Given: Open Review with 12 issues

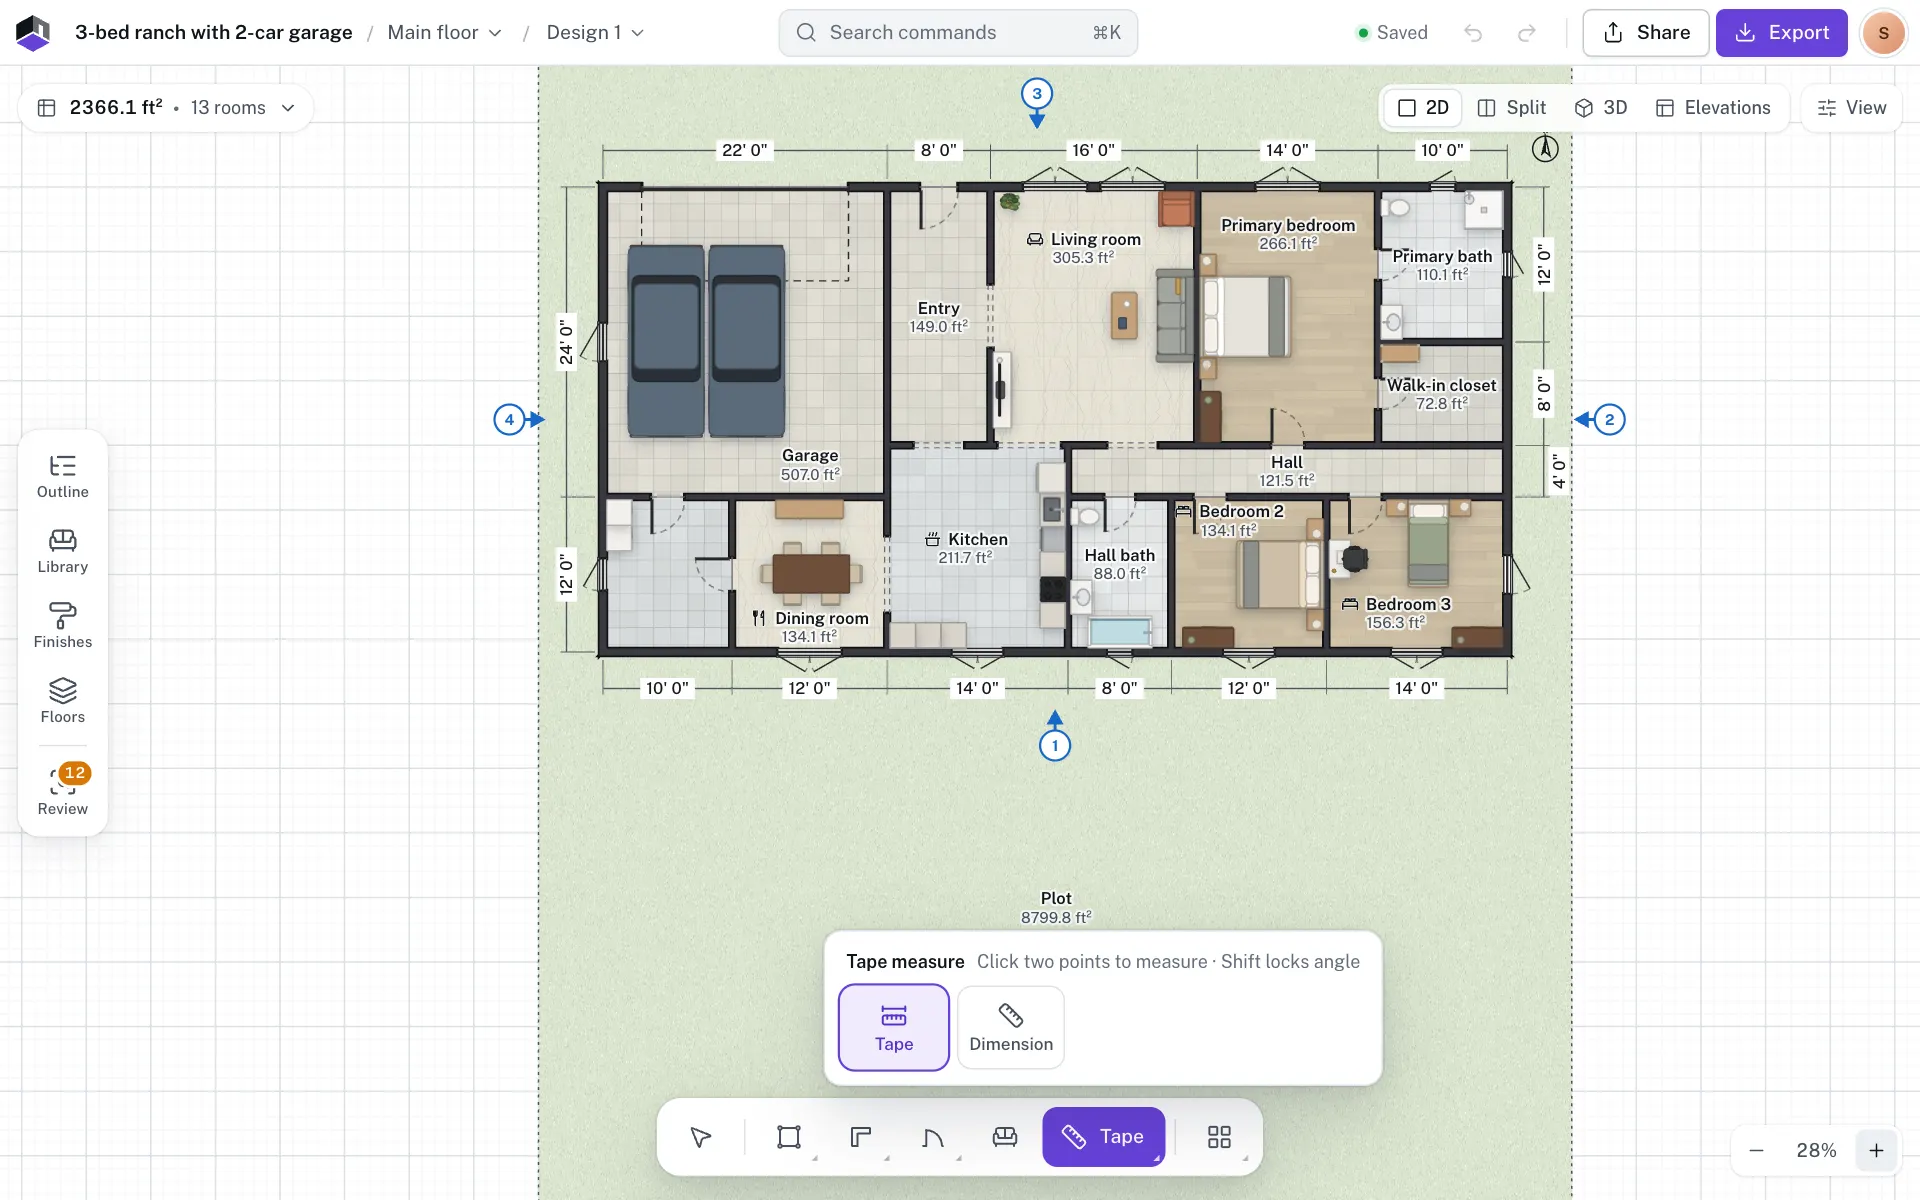Looking at the screenshot, I should click(x=63, y=791).
